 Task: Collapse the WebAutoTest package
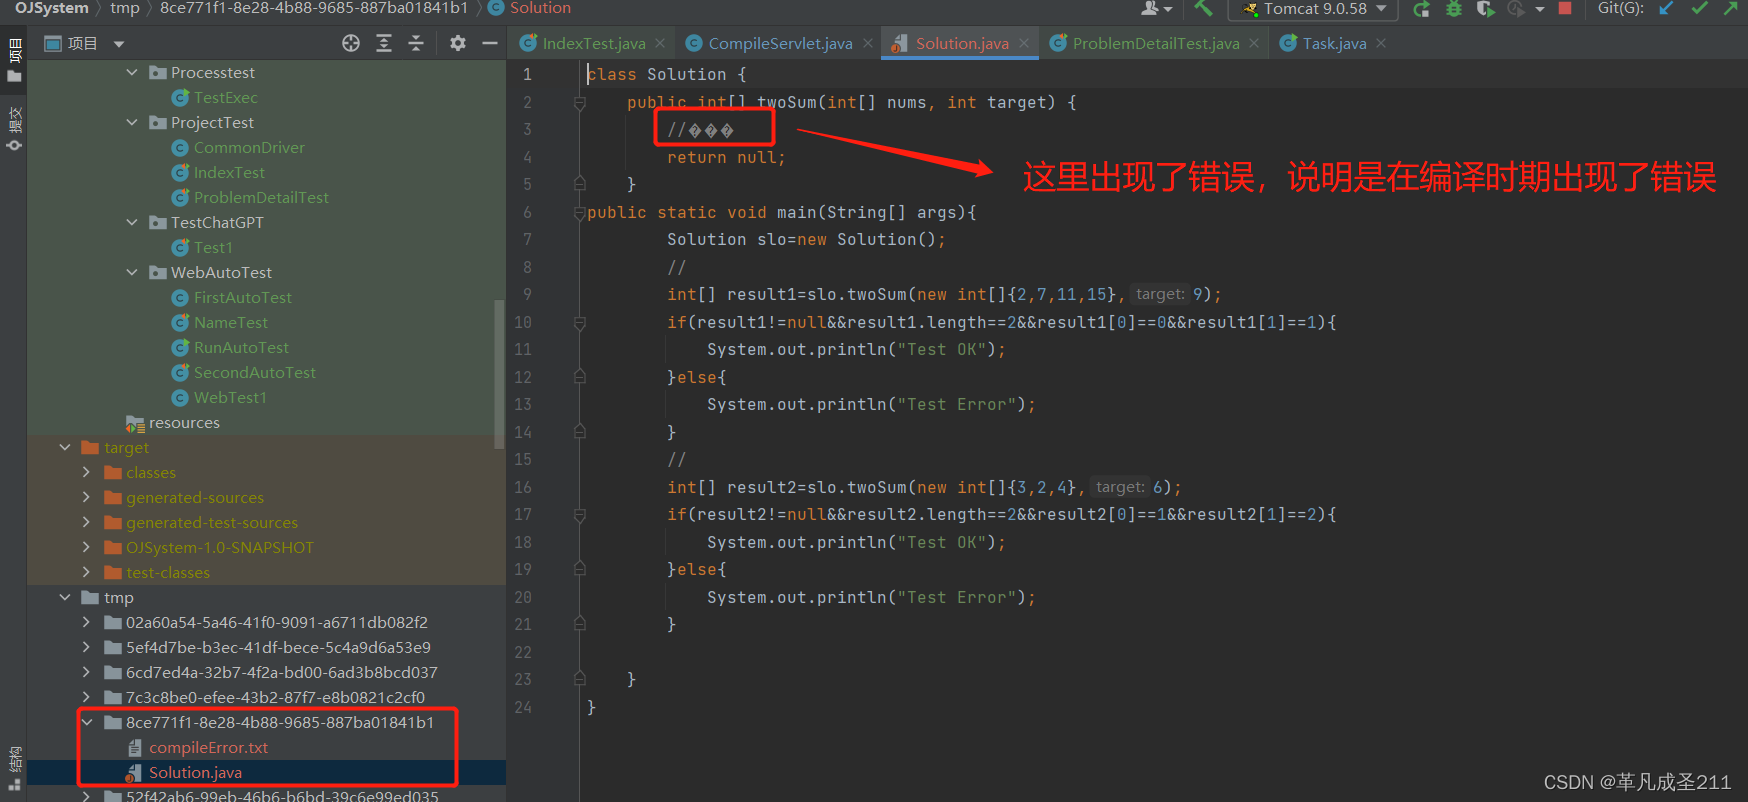tap(132, 272)
